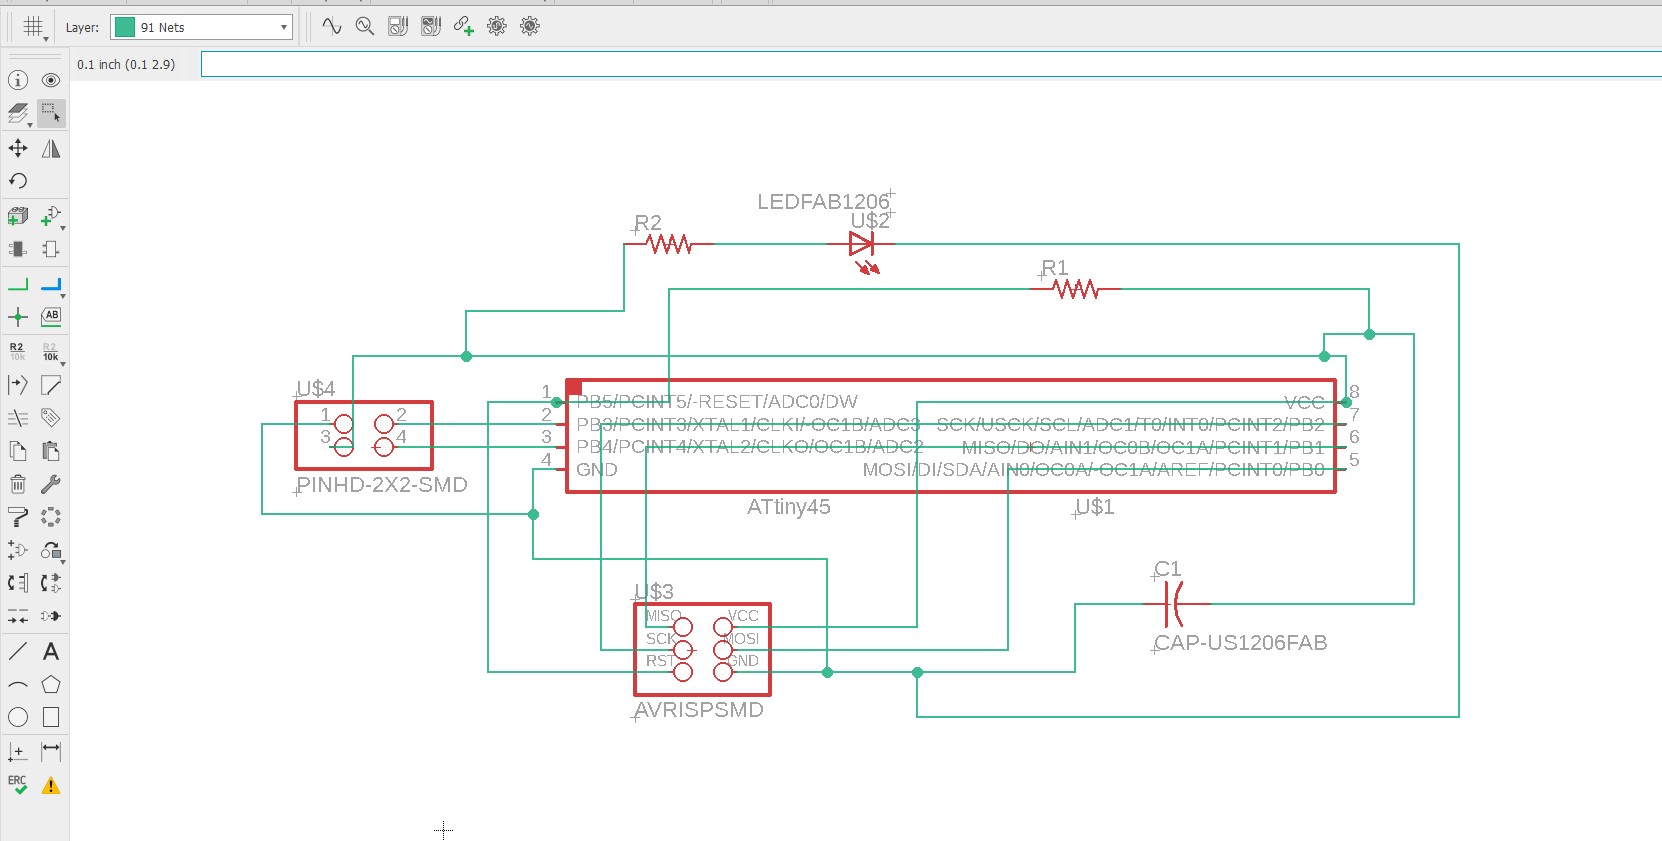Pick the Value tool
This screenshot has height=841, width=1662.
[51, 351]
